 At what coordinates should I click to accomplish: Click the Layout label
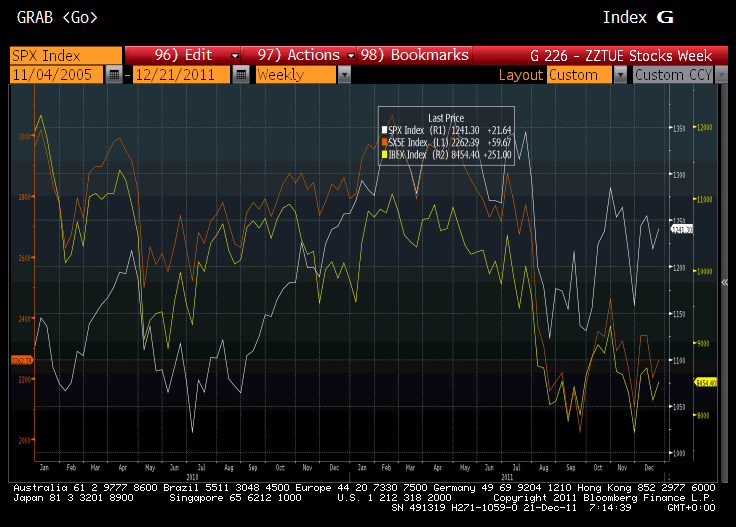click(521, 75)
